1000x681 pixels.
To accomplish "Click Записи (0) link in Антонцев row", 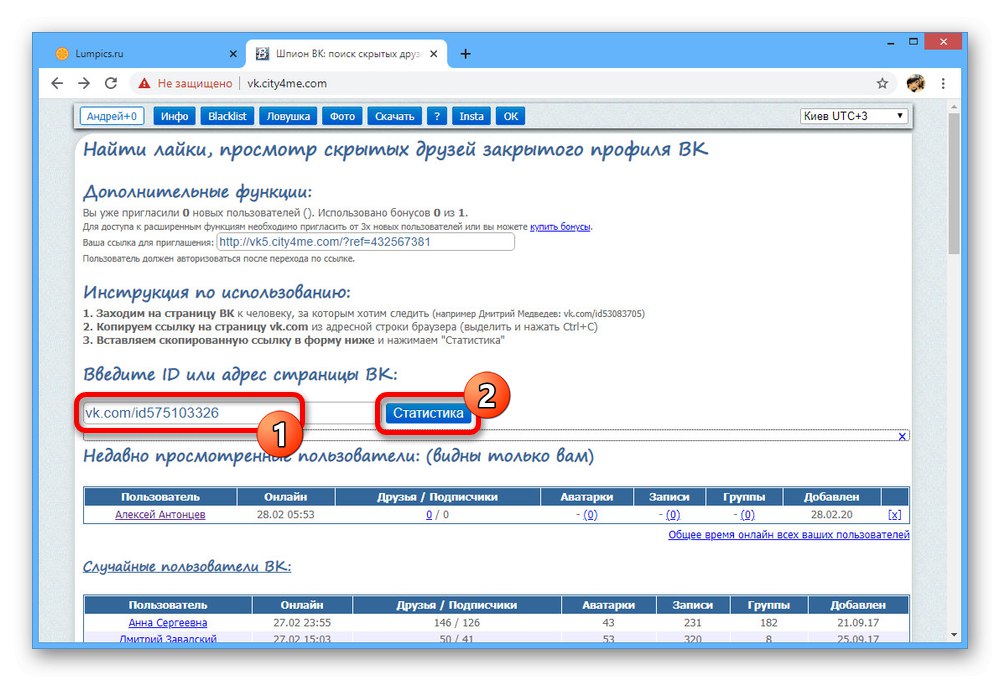I will point(673,515).
